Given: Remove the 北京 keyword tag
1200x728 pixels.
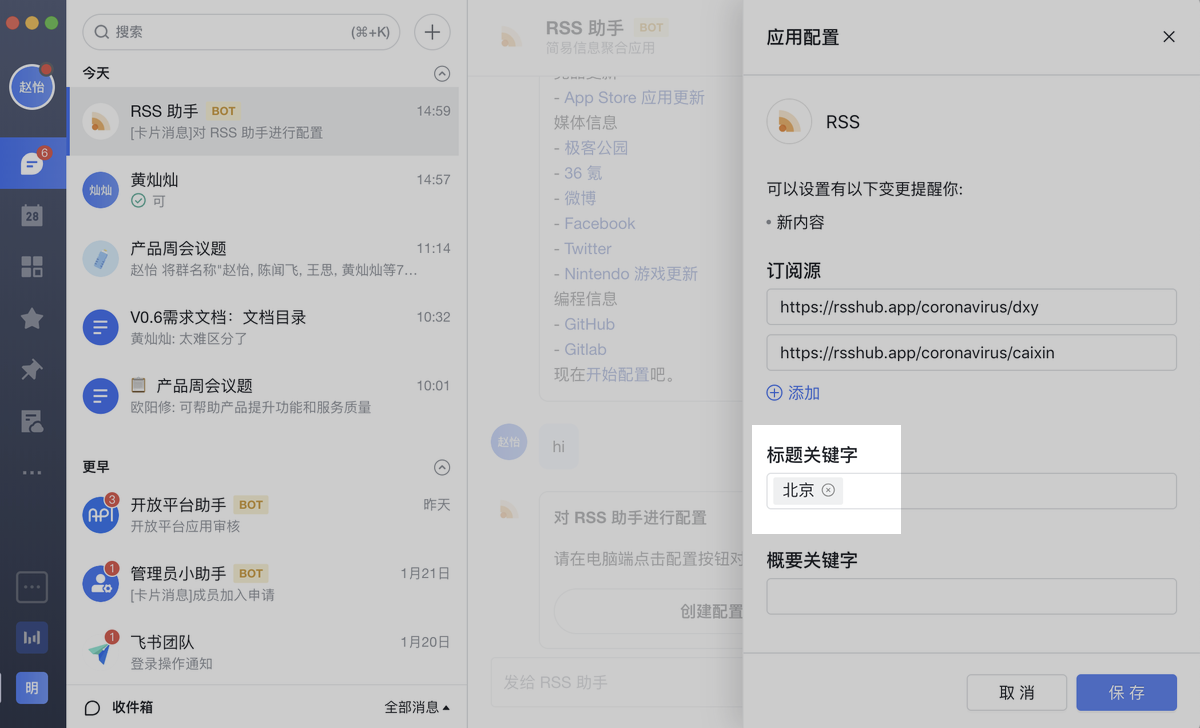Looking at the screenshot, I should pyautogui.click(x=828, y=490).
